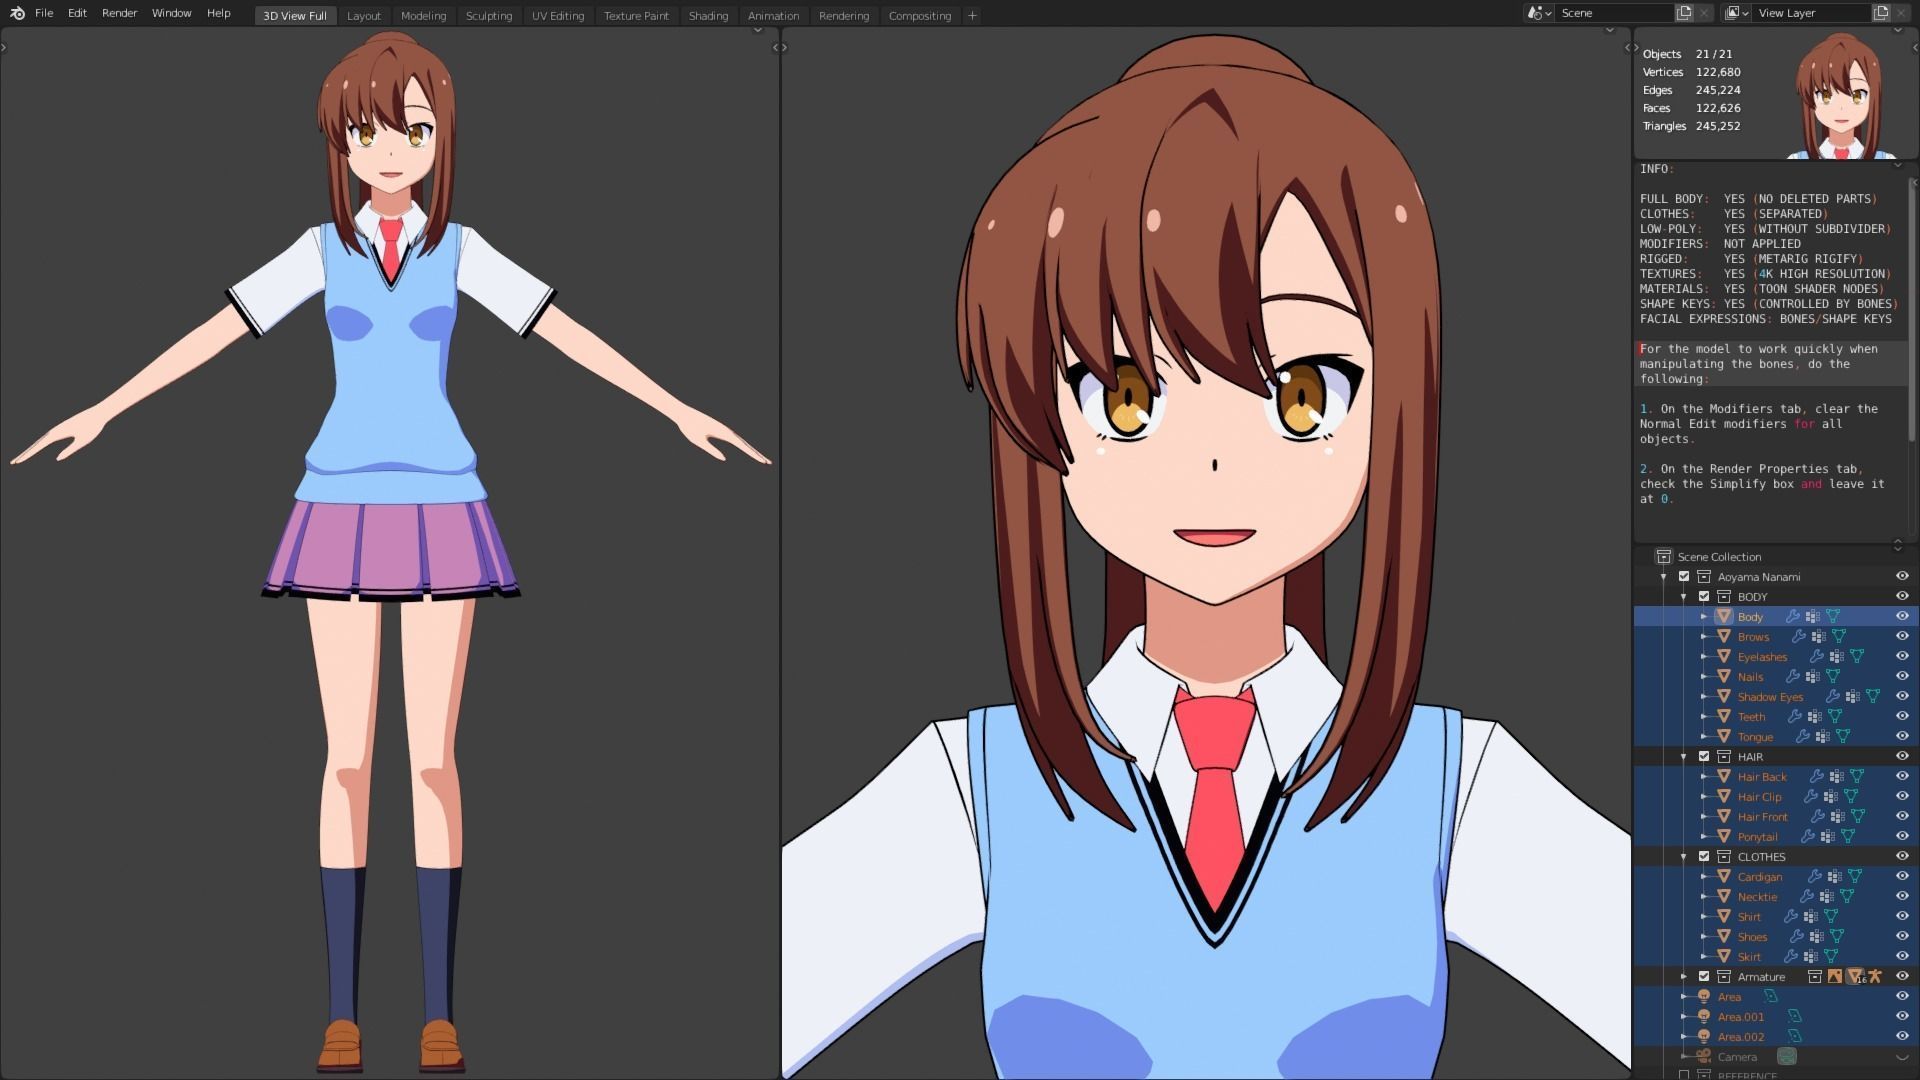
Task: Switch to the UV Editing workspace tab
Action: pyautogui.click(x=558, y=15)
